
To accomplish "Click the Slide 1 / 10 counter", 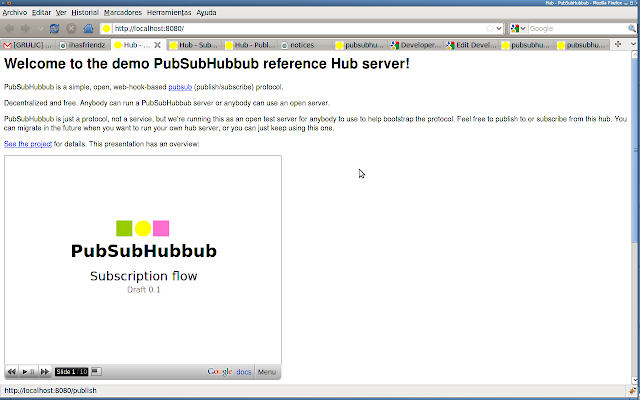I will (71, 371).
